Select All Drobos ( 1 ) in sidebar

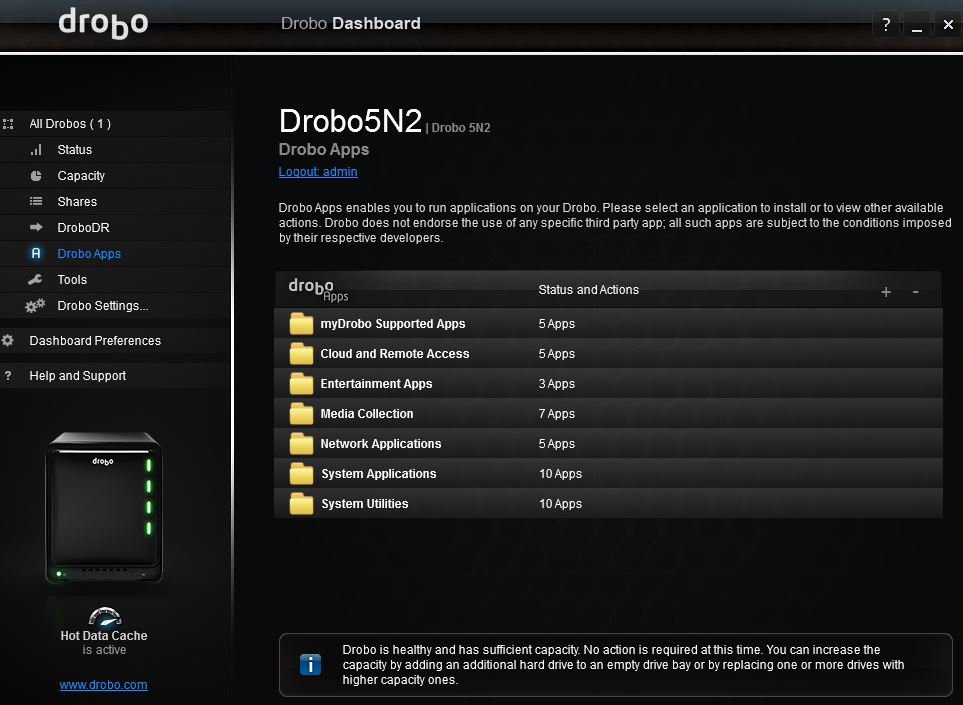pyautogui.click(x=115, y=123)
